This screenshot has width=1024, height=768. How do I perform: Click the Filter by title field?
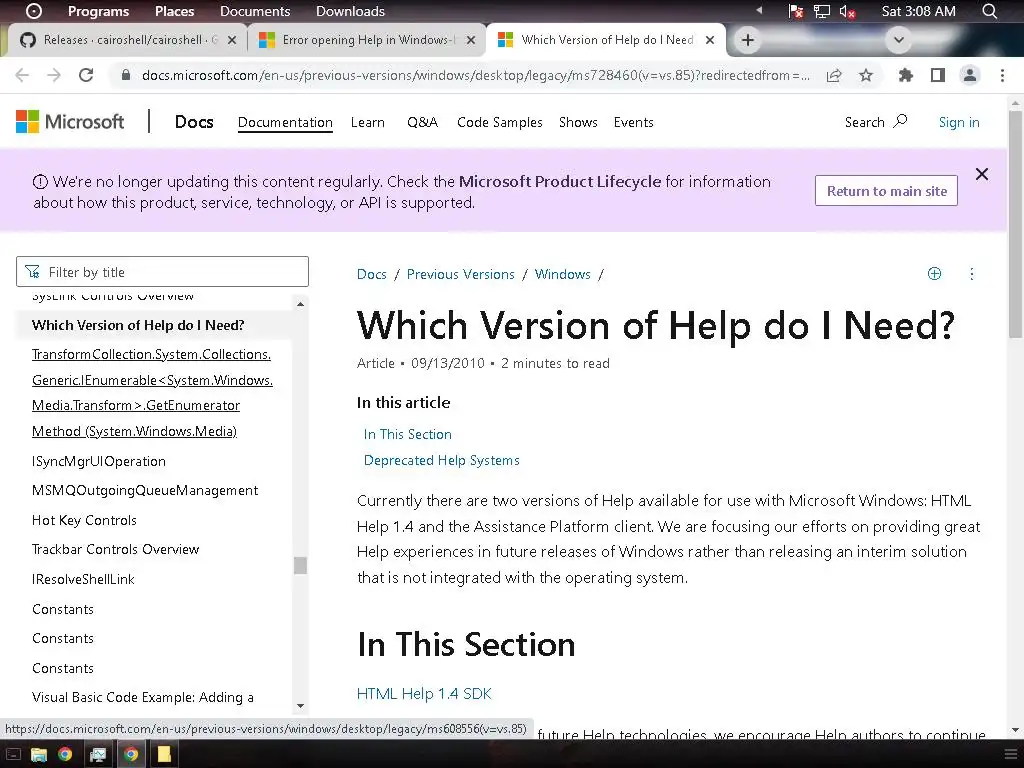pyautogui.click(x=162, y=272)
